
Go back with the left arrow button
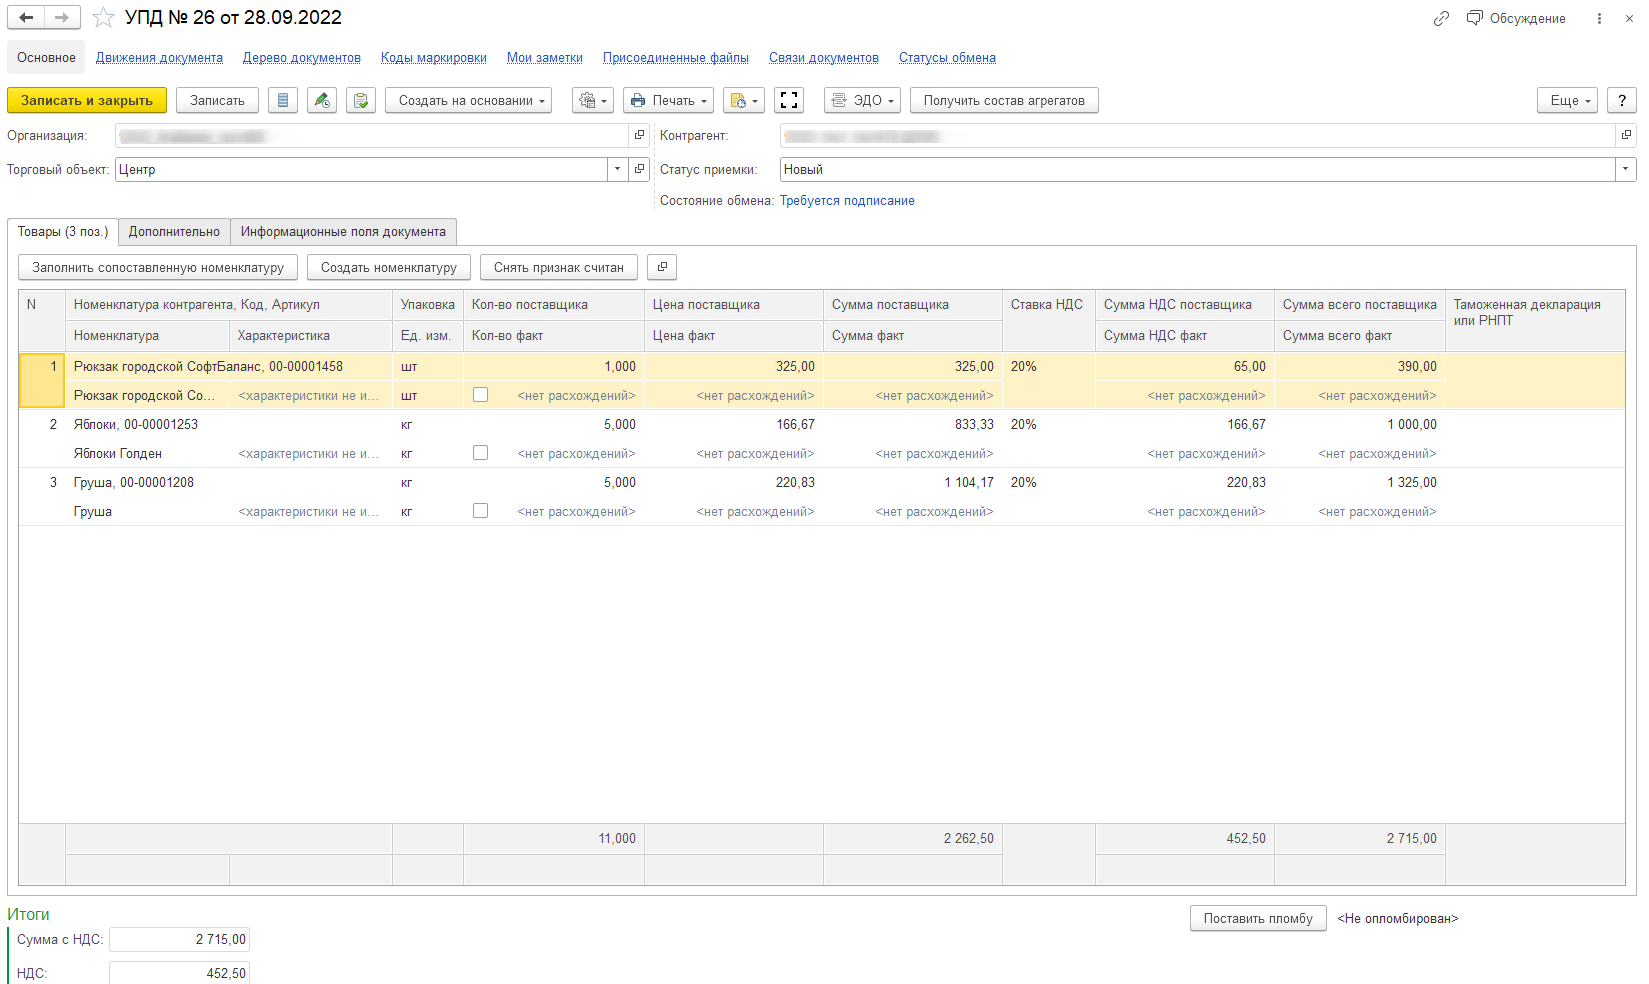pyautogui.click(x=26, y=18)
